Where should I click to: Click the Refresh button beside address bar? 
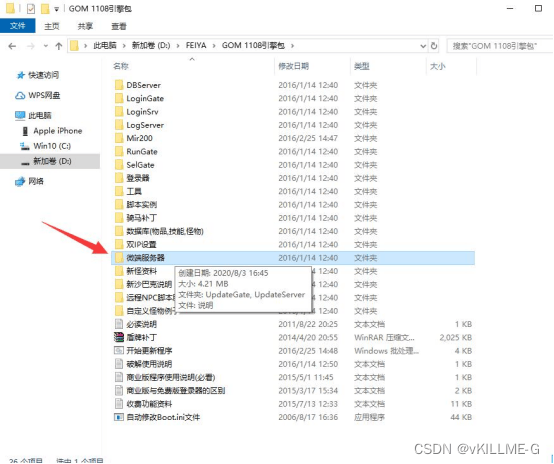click(434, 46)
